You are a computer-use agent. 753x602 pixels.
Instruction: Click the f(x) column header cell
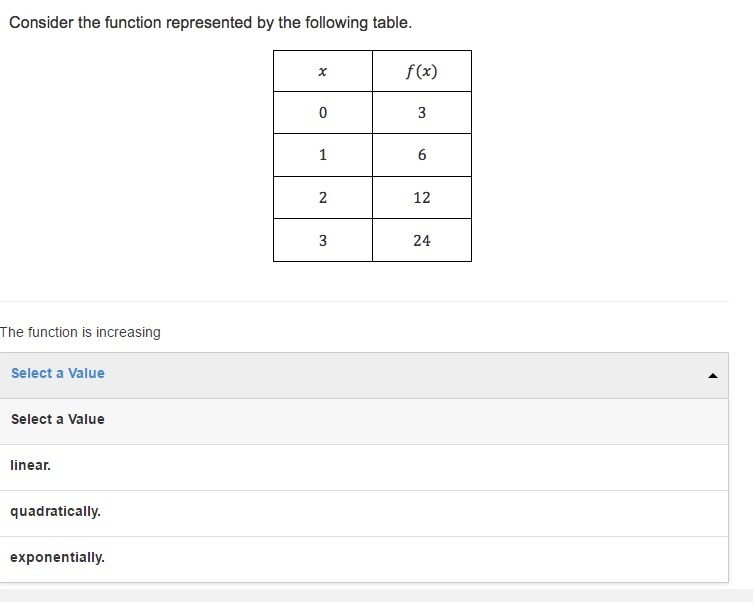[422, 71]
